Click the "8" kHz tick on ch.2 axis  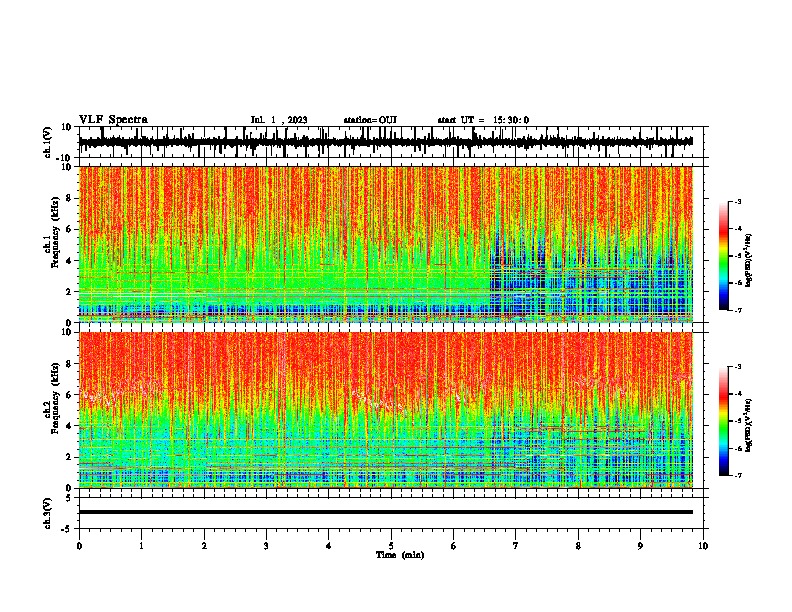69,364
